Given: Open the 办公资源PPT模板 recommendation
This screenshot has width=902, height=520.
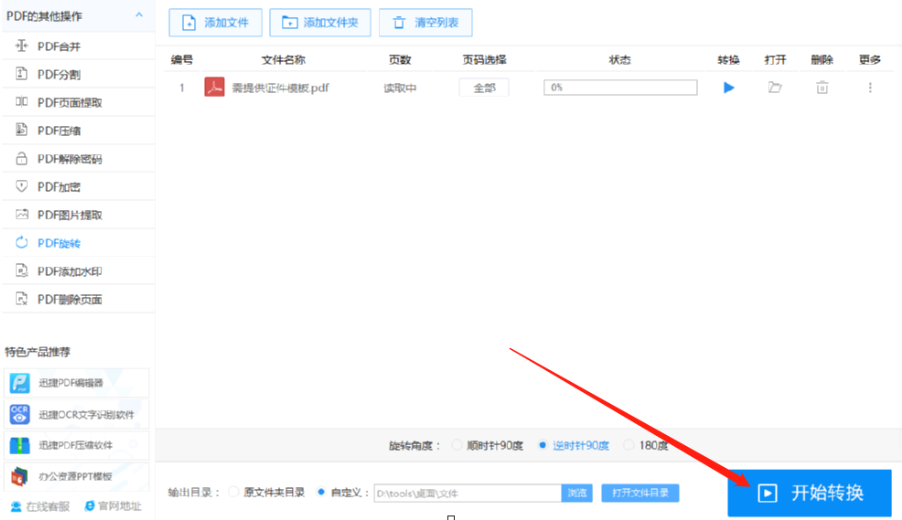Looking at the screenshot, I should (x=77, y=476).
